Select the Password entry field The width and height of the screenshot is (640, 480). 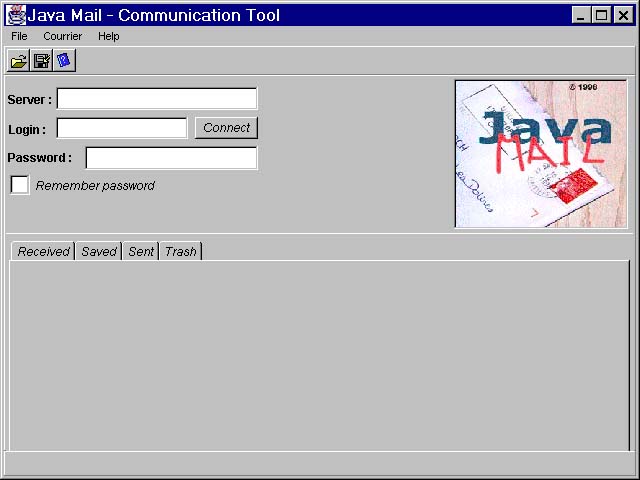pos(171,158)
